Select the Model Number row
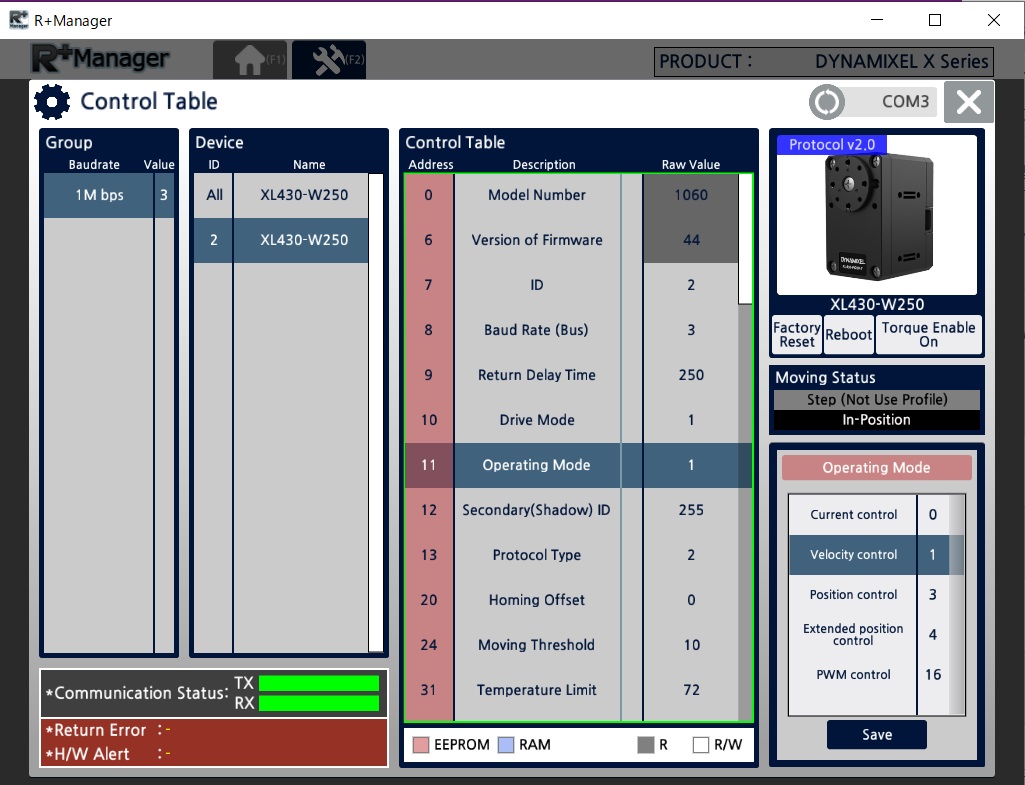This screenshot has height=785, width=1025. (x=571, y=195)
